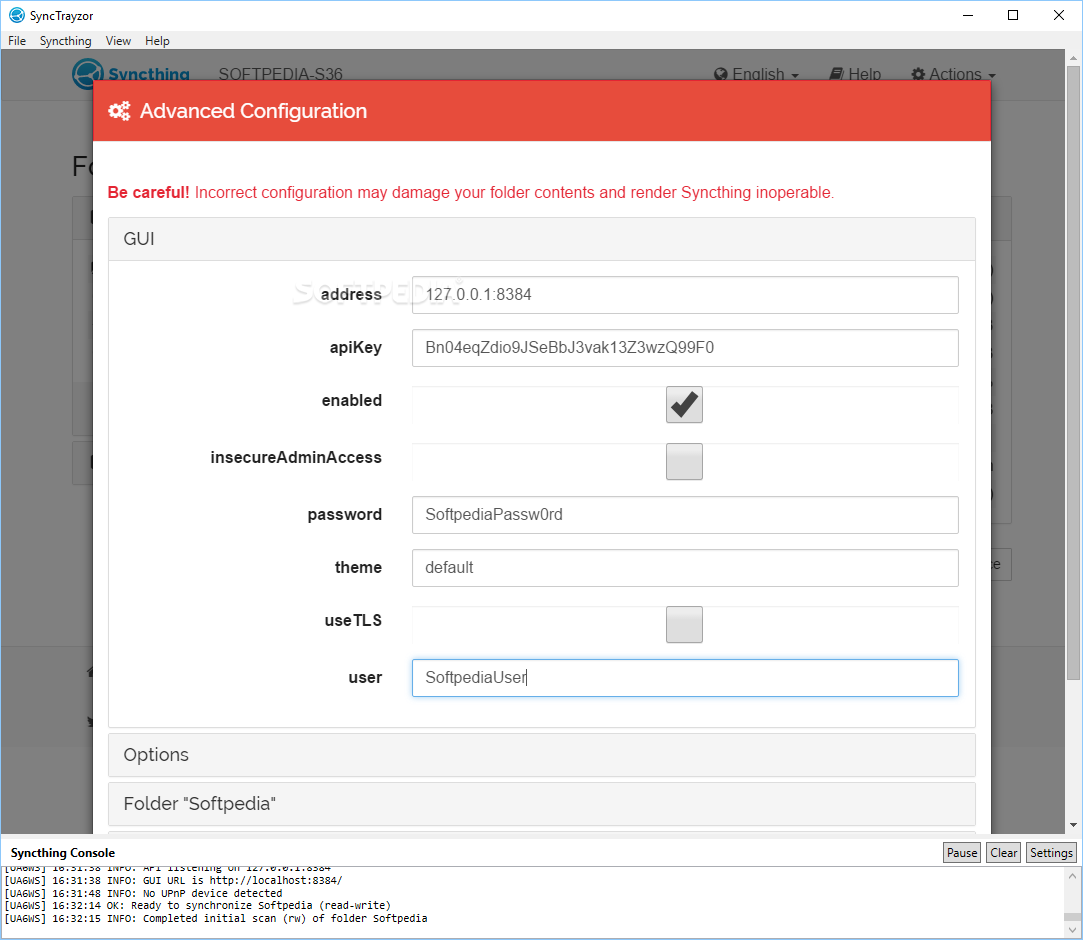
Task: Click the 'insecureAdminAccess' label
Action: 296,458
